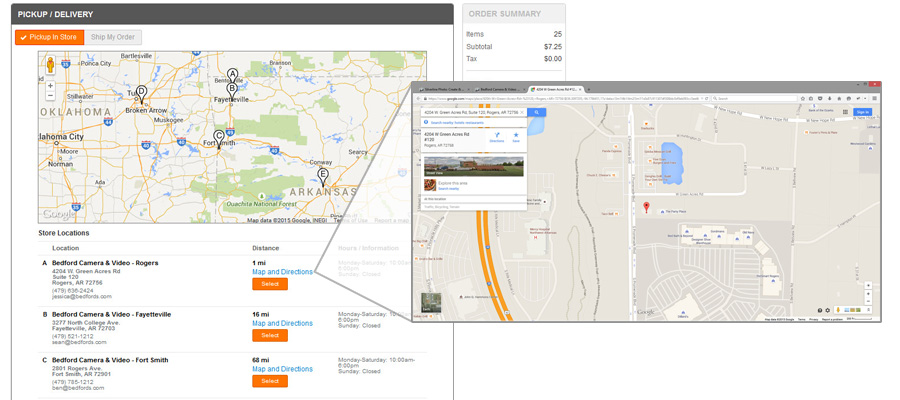Image resolution: width=900 pixels, height=400 pixels.
Task: Click the browser reload icon in the address bar
Action: (707, 98)
